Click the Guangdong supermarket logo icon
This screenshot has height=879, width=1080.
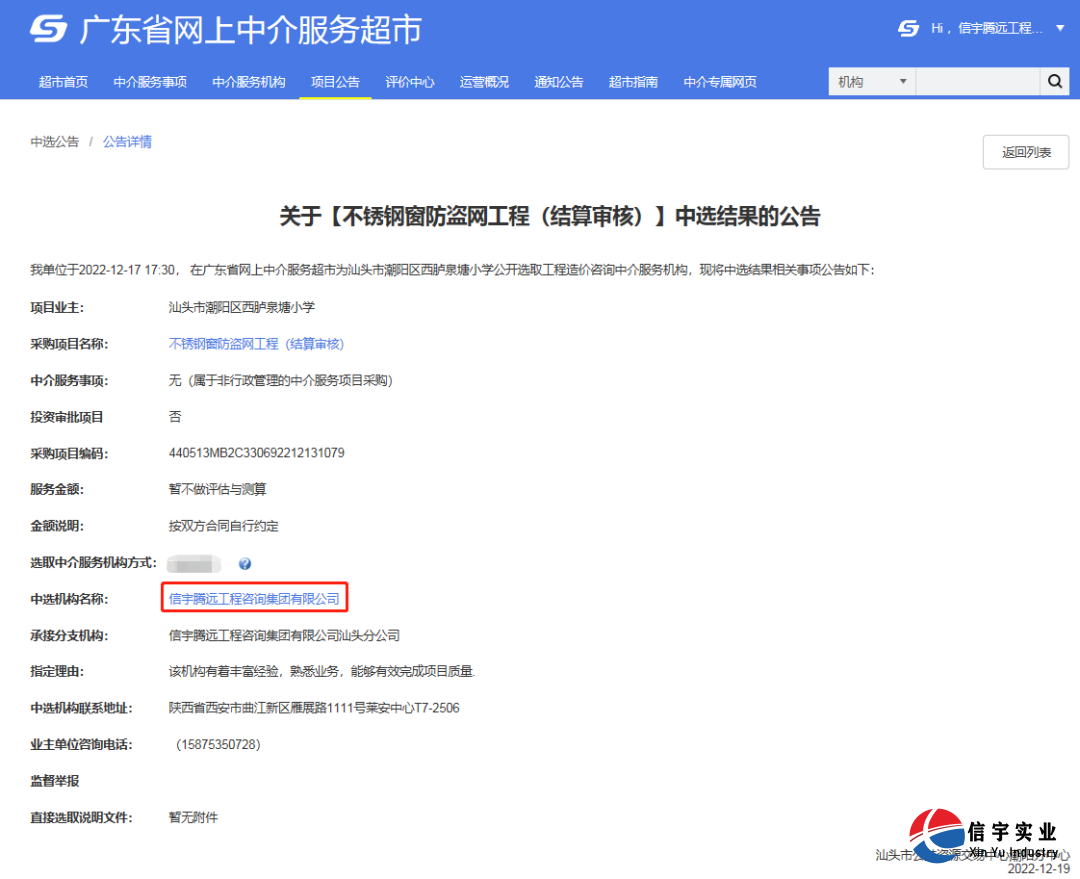click(47, 29)
